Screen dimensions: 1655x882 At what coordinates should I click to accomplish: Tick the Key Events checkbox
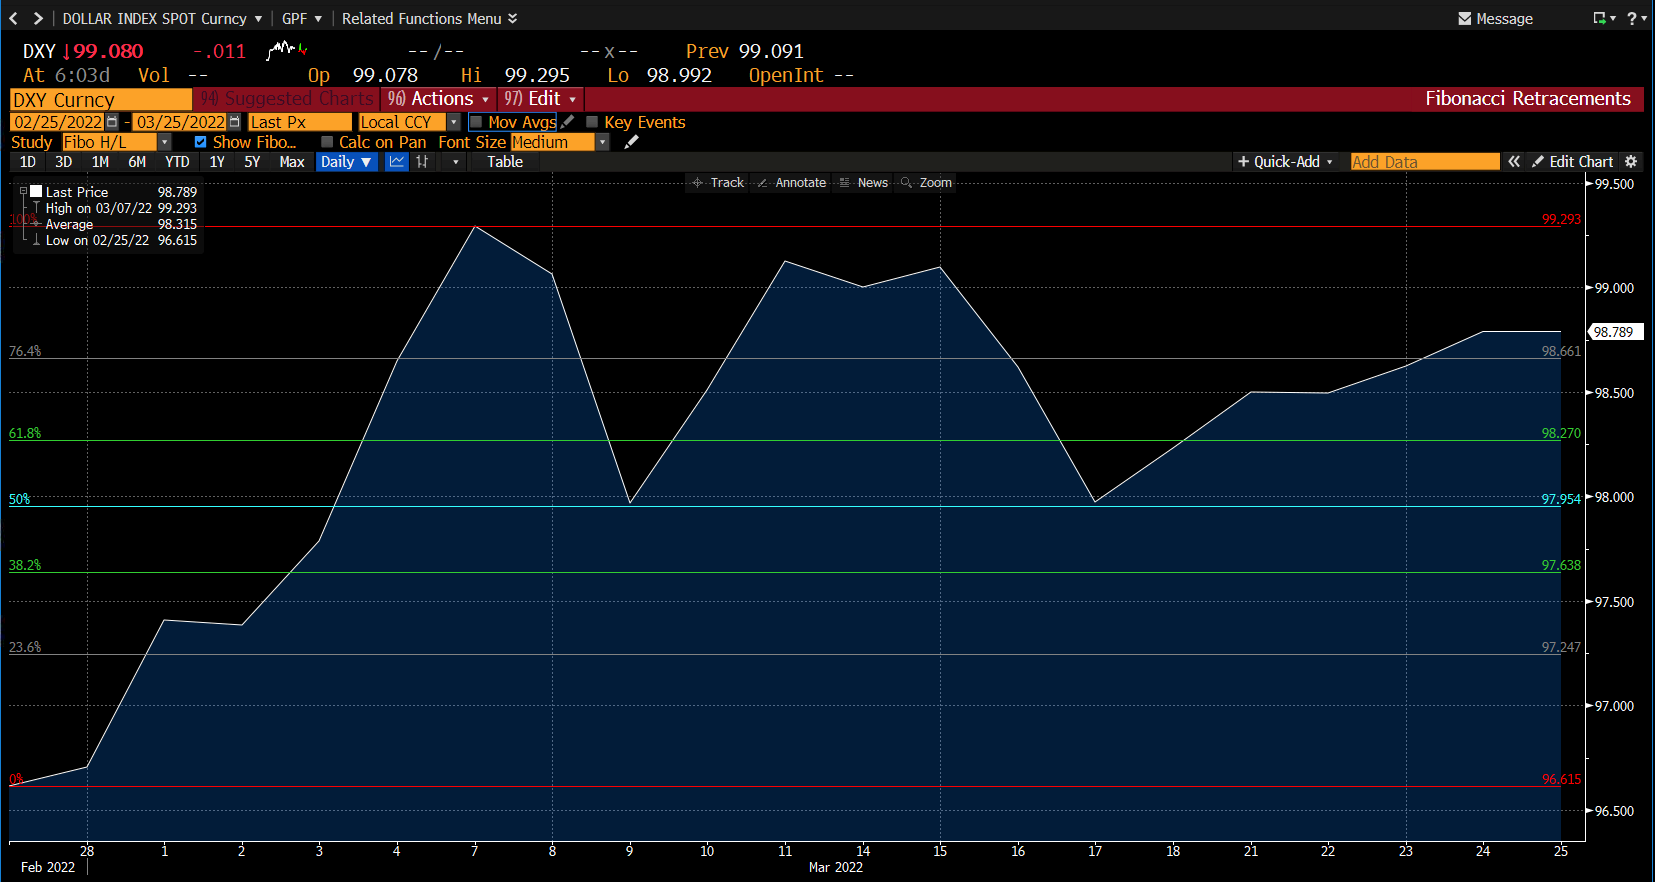(592, 122)
